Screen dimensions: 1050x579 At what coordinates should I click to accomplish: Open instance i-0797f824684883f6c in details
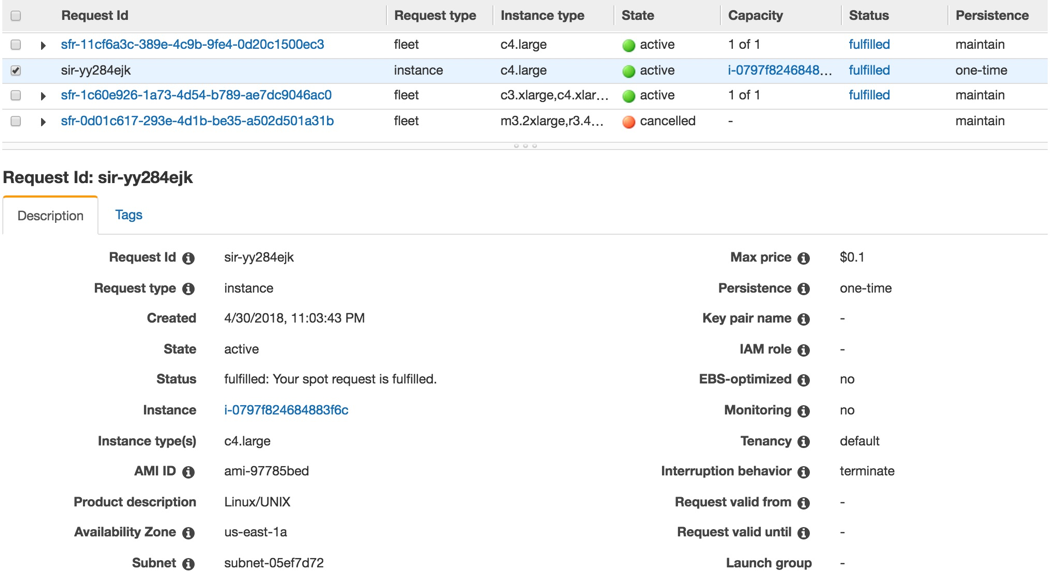[x=286, y=410]
